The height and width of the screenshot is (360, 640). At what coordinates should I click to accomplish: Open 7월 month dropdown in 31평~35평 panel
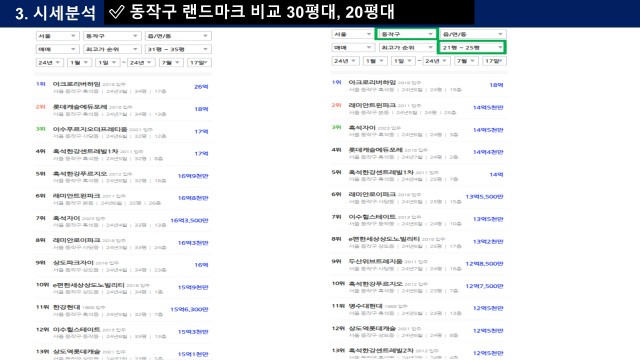[171, 62]
